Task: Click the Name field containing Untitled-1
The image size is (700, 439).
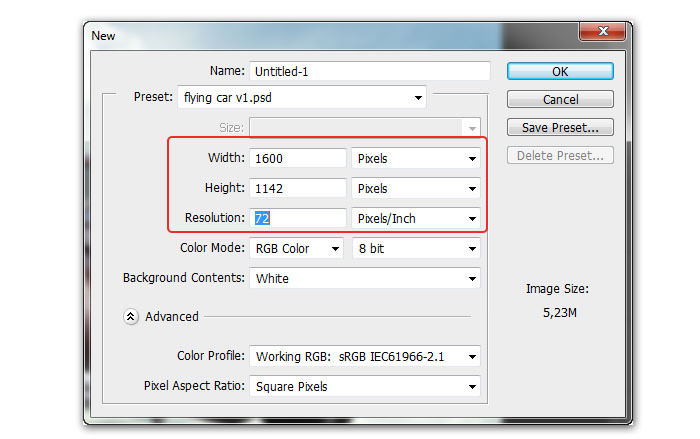Action: (x=369, y=71)
